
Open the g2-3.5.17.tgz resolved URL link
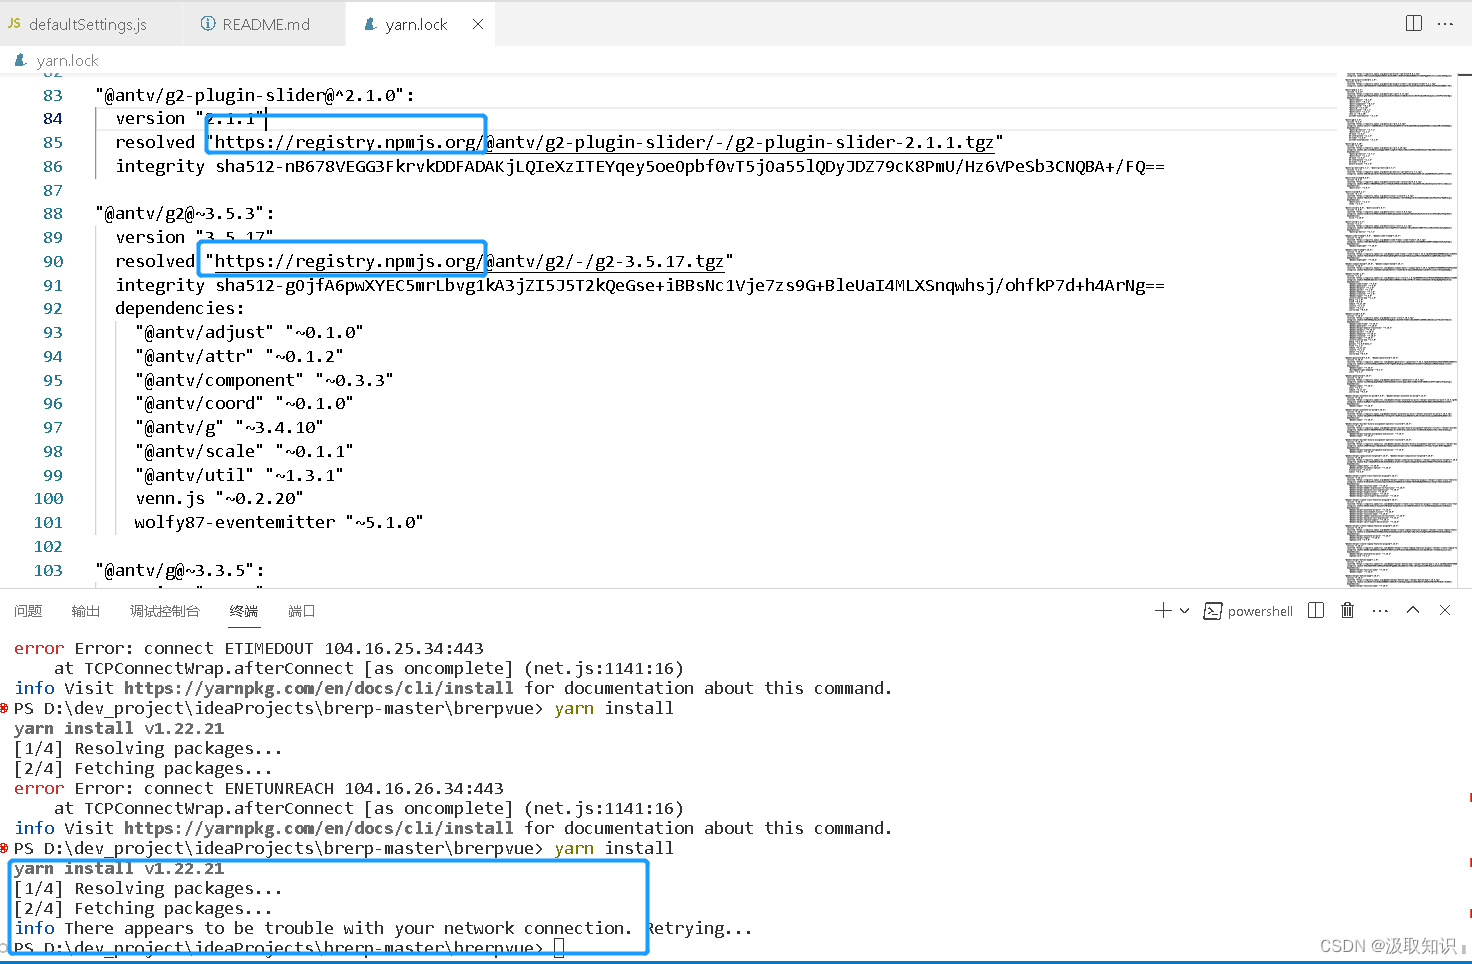(469, 261)
